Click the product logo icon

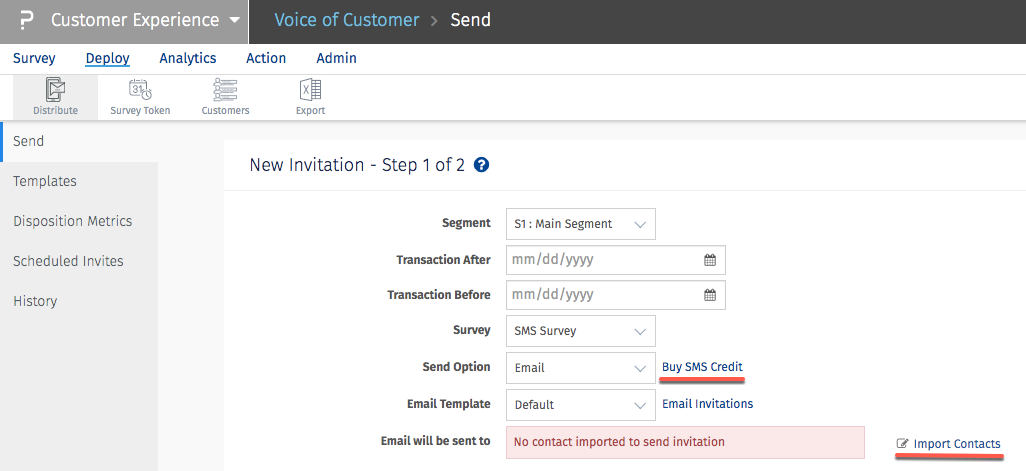26,20
